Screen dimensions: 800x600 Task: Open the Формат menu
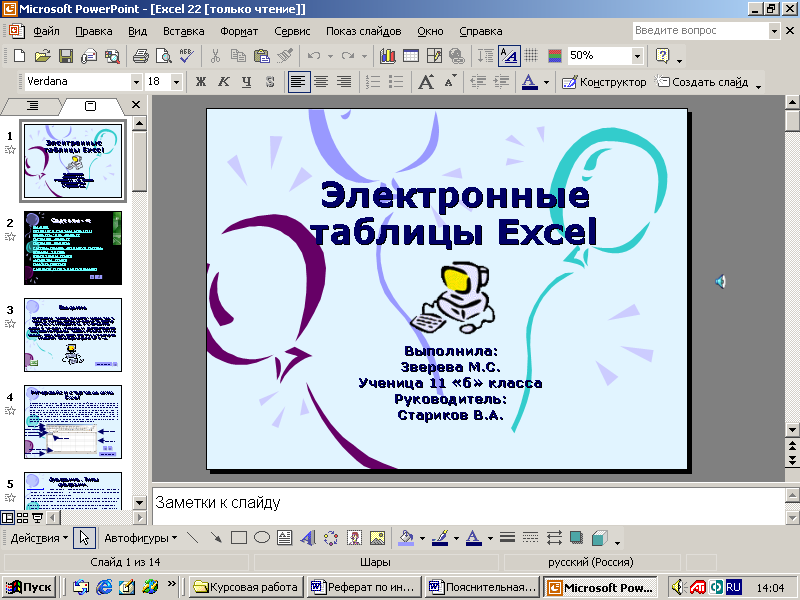click(239, 31)
